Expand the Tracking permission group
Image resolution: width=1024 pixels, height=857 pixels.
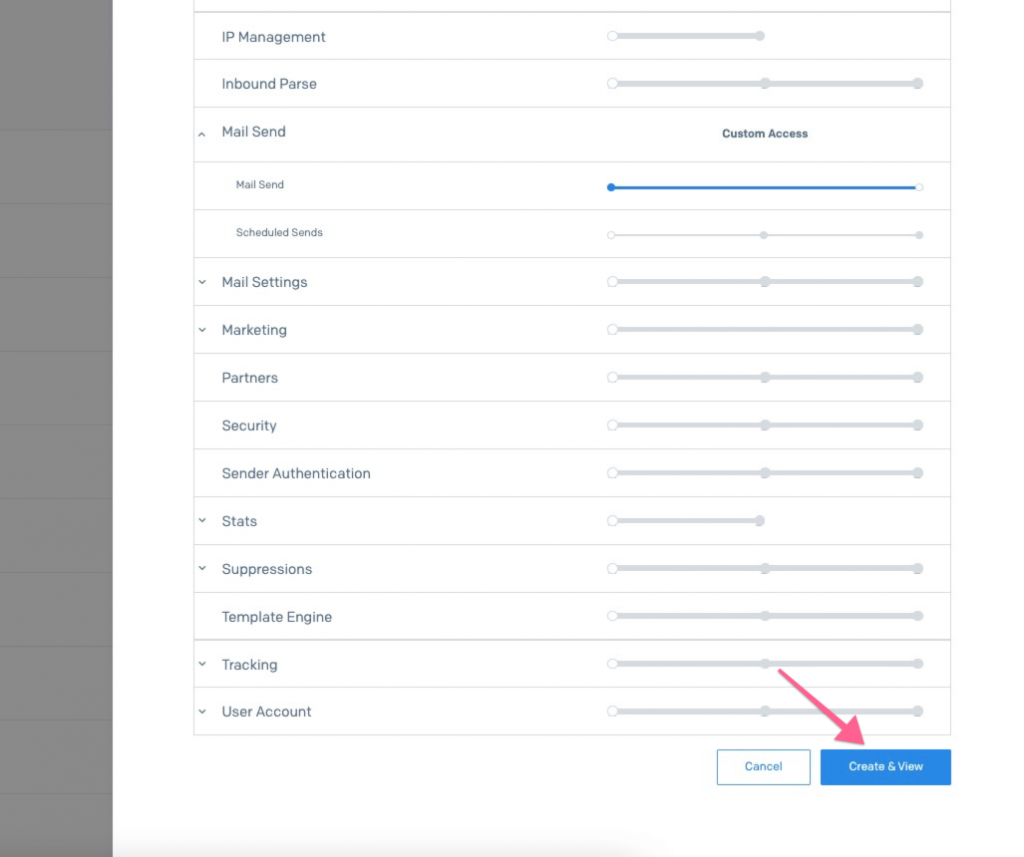point(202,665)
